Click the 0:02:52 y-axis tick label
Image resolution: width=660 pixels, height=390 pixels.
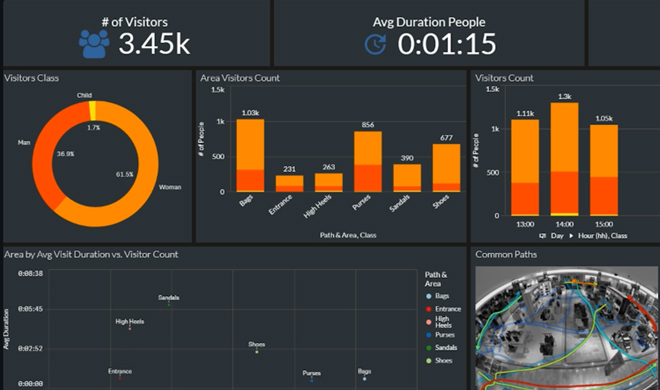coord(30,349)
